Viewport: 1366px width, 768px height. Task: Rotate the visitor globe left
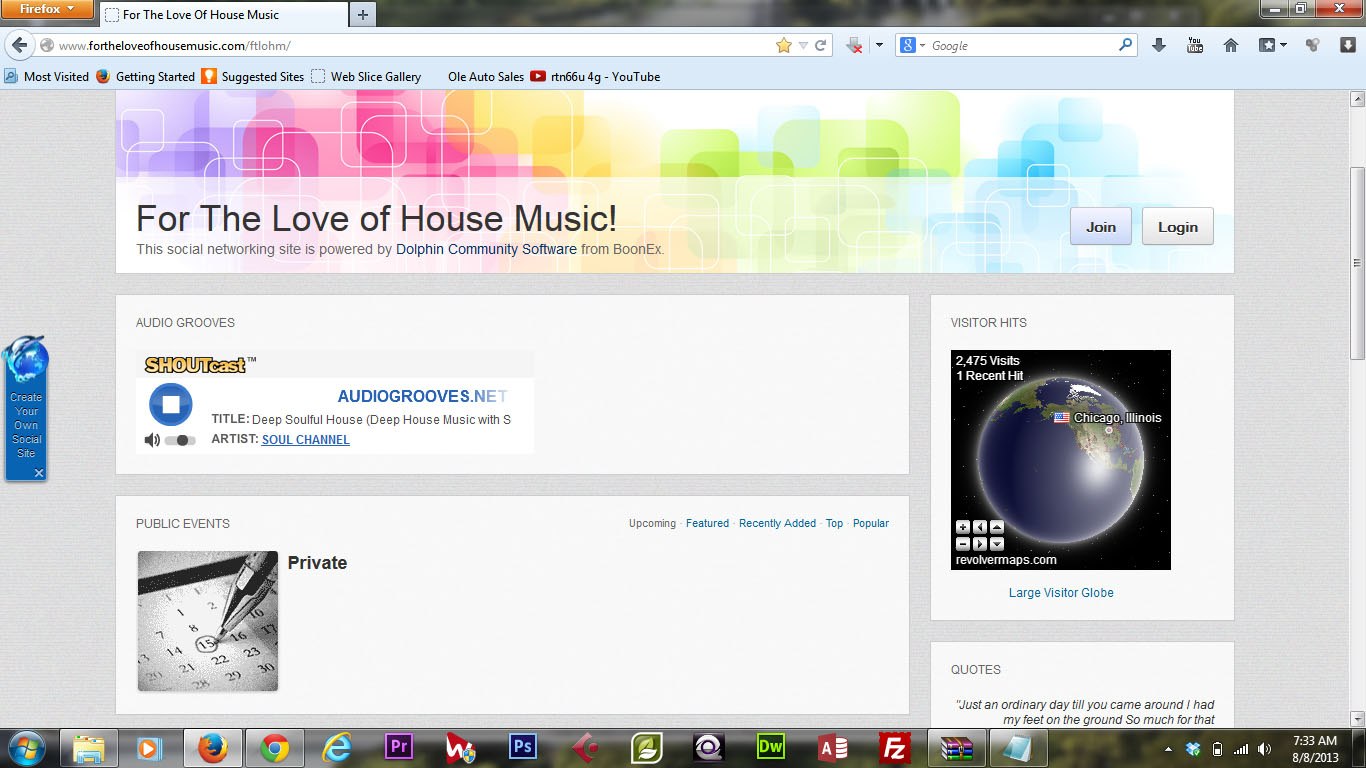point(979,527)
